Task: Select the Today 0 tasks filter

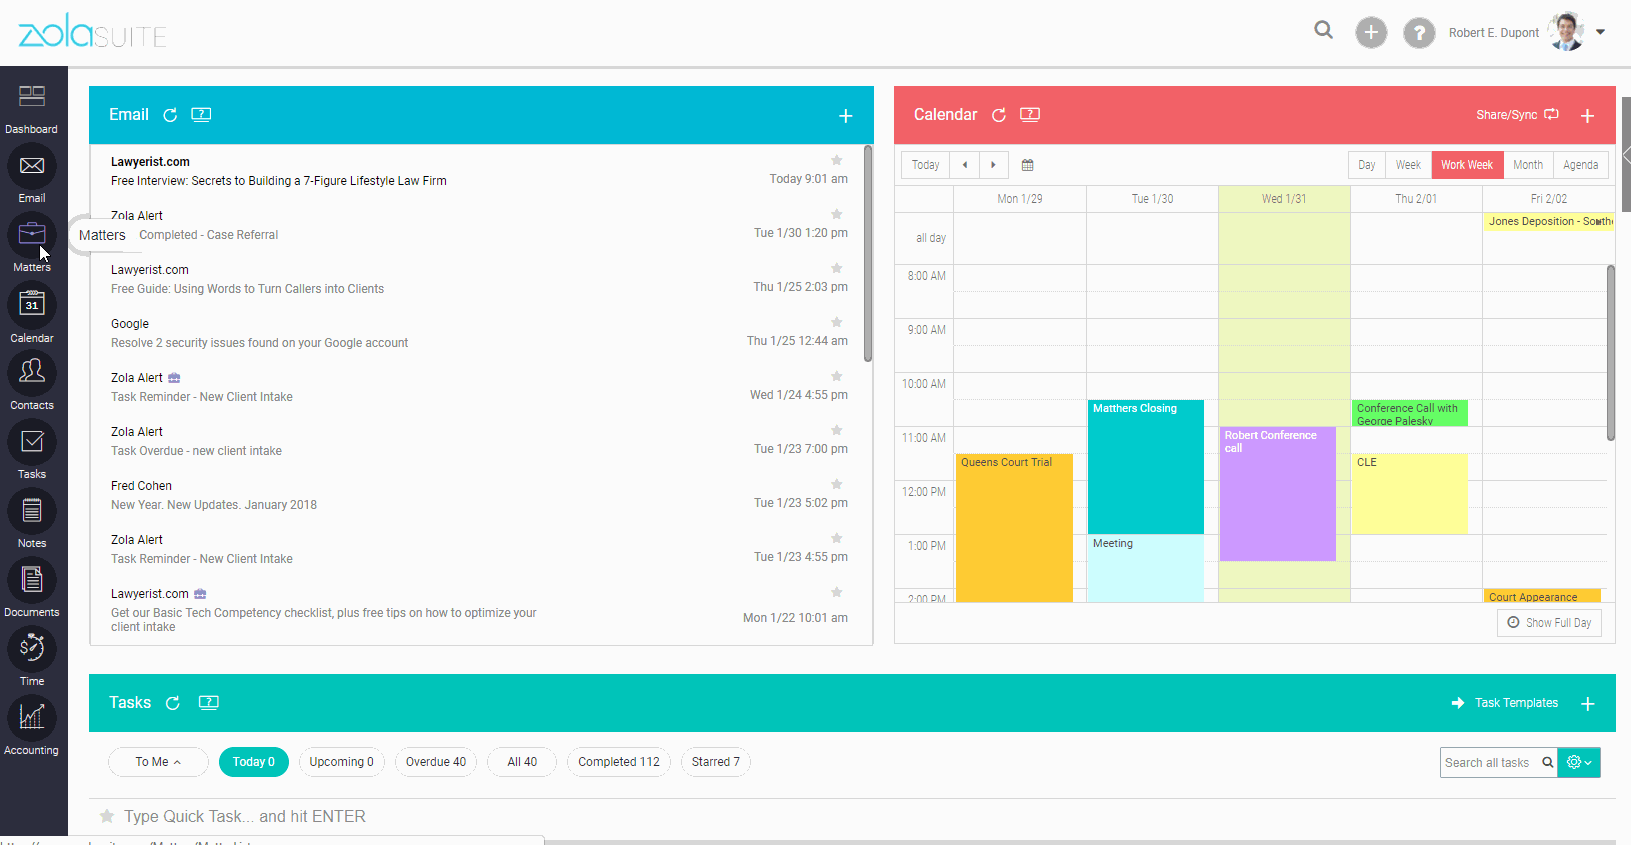Action: coord(254,762)
